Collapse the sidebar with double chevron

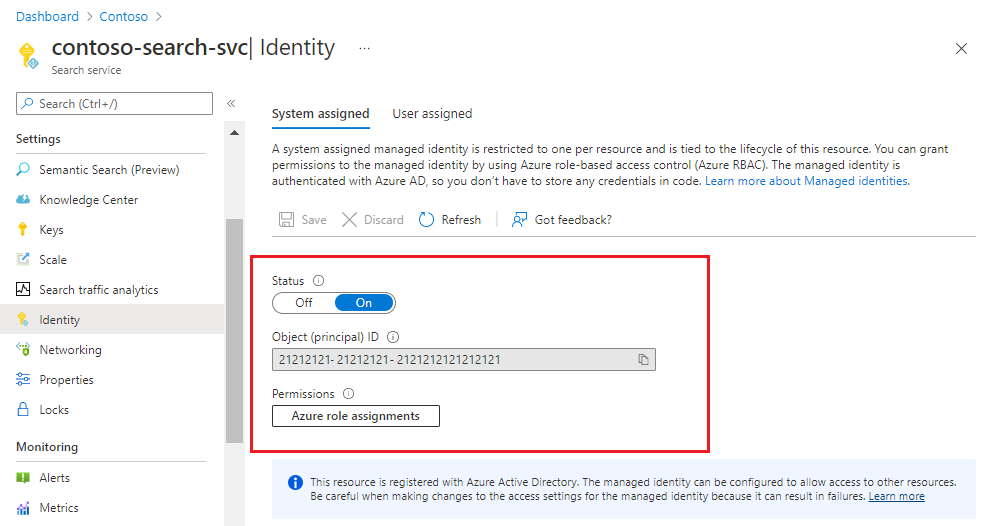click(x=231, y=103)
